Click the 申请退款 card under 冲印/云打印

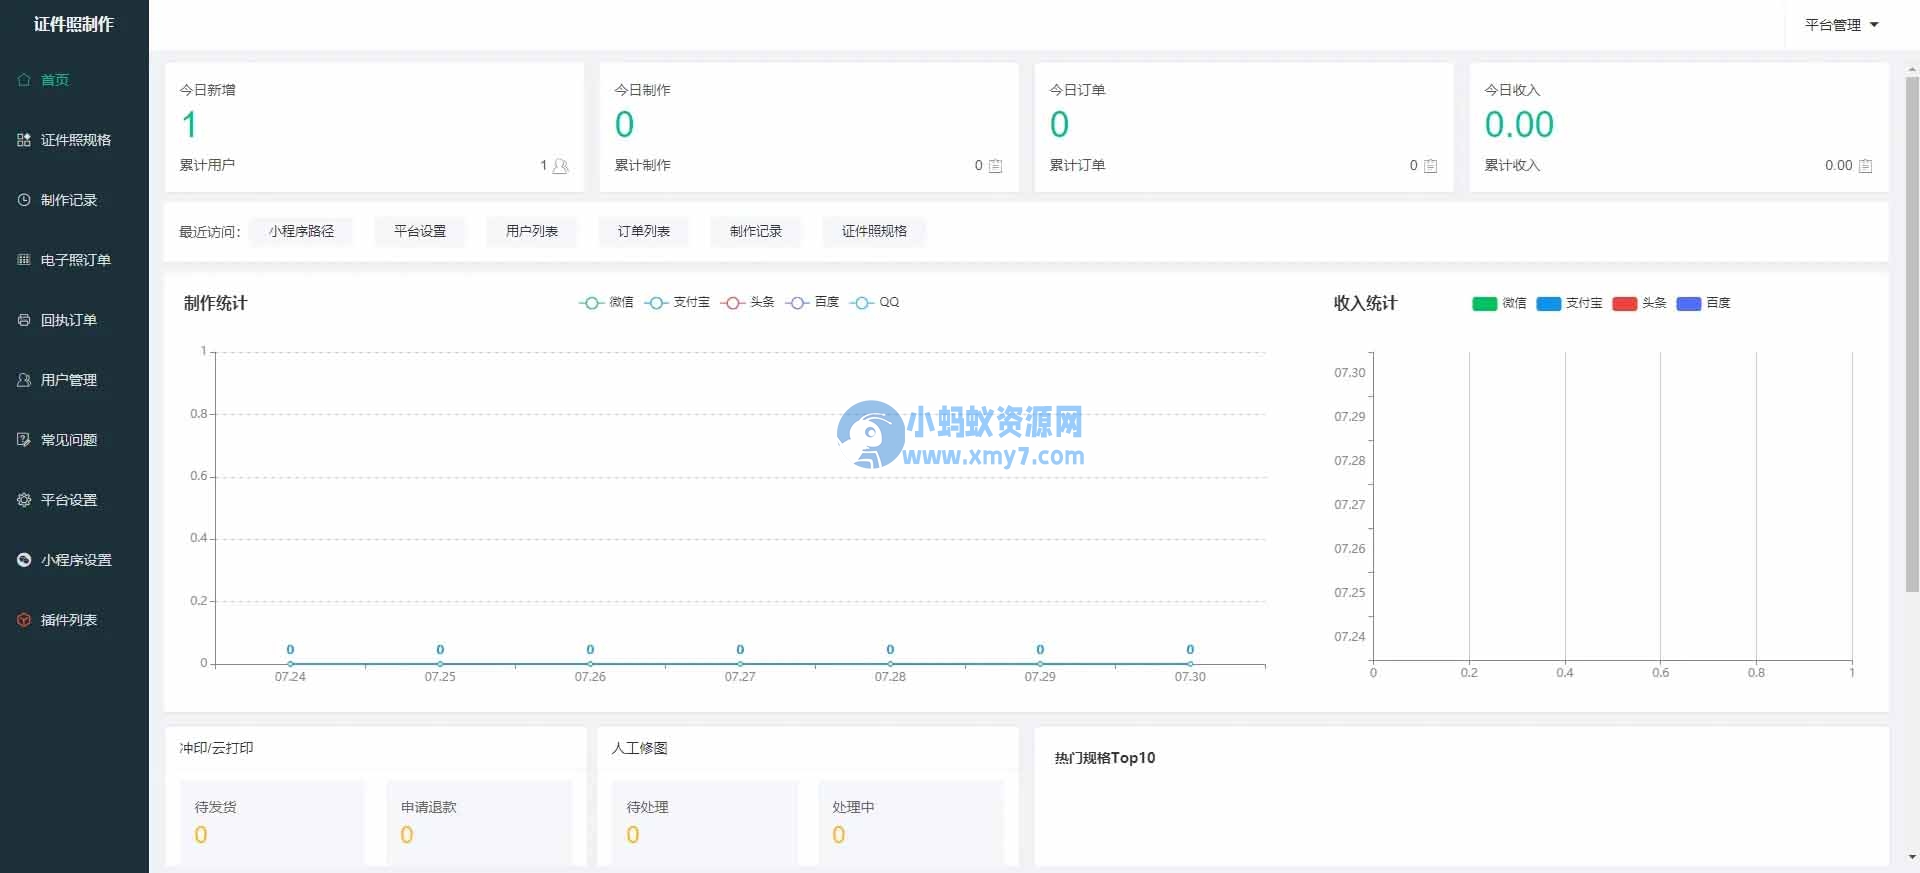click(478, 822)
